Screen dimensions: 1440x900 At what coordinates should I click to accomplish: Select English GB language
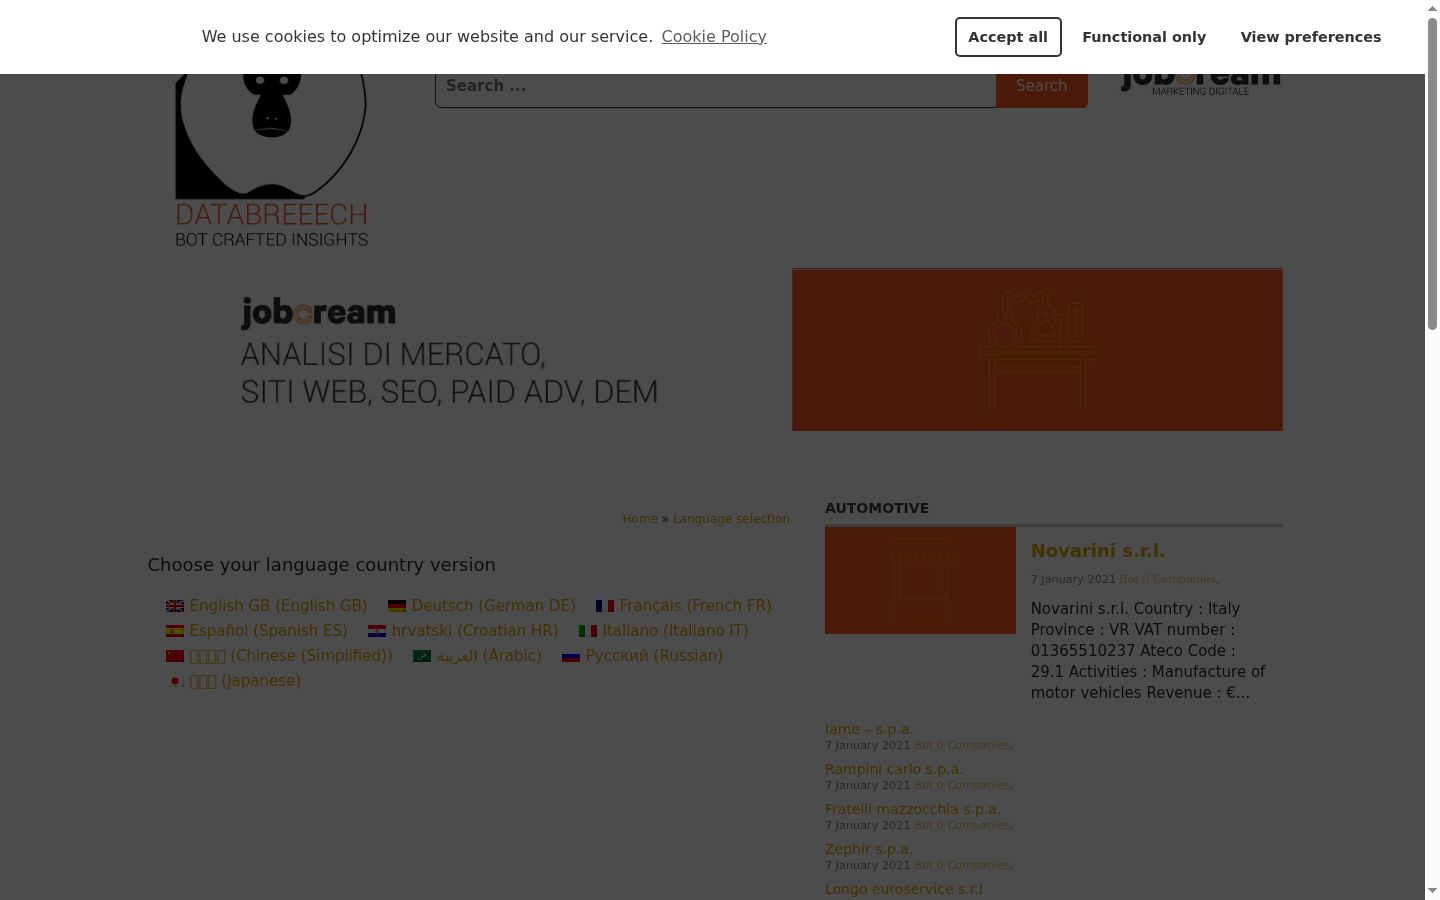point(278,606)
